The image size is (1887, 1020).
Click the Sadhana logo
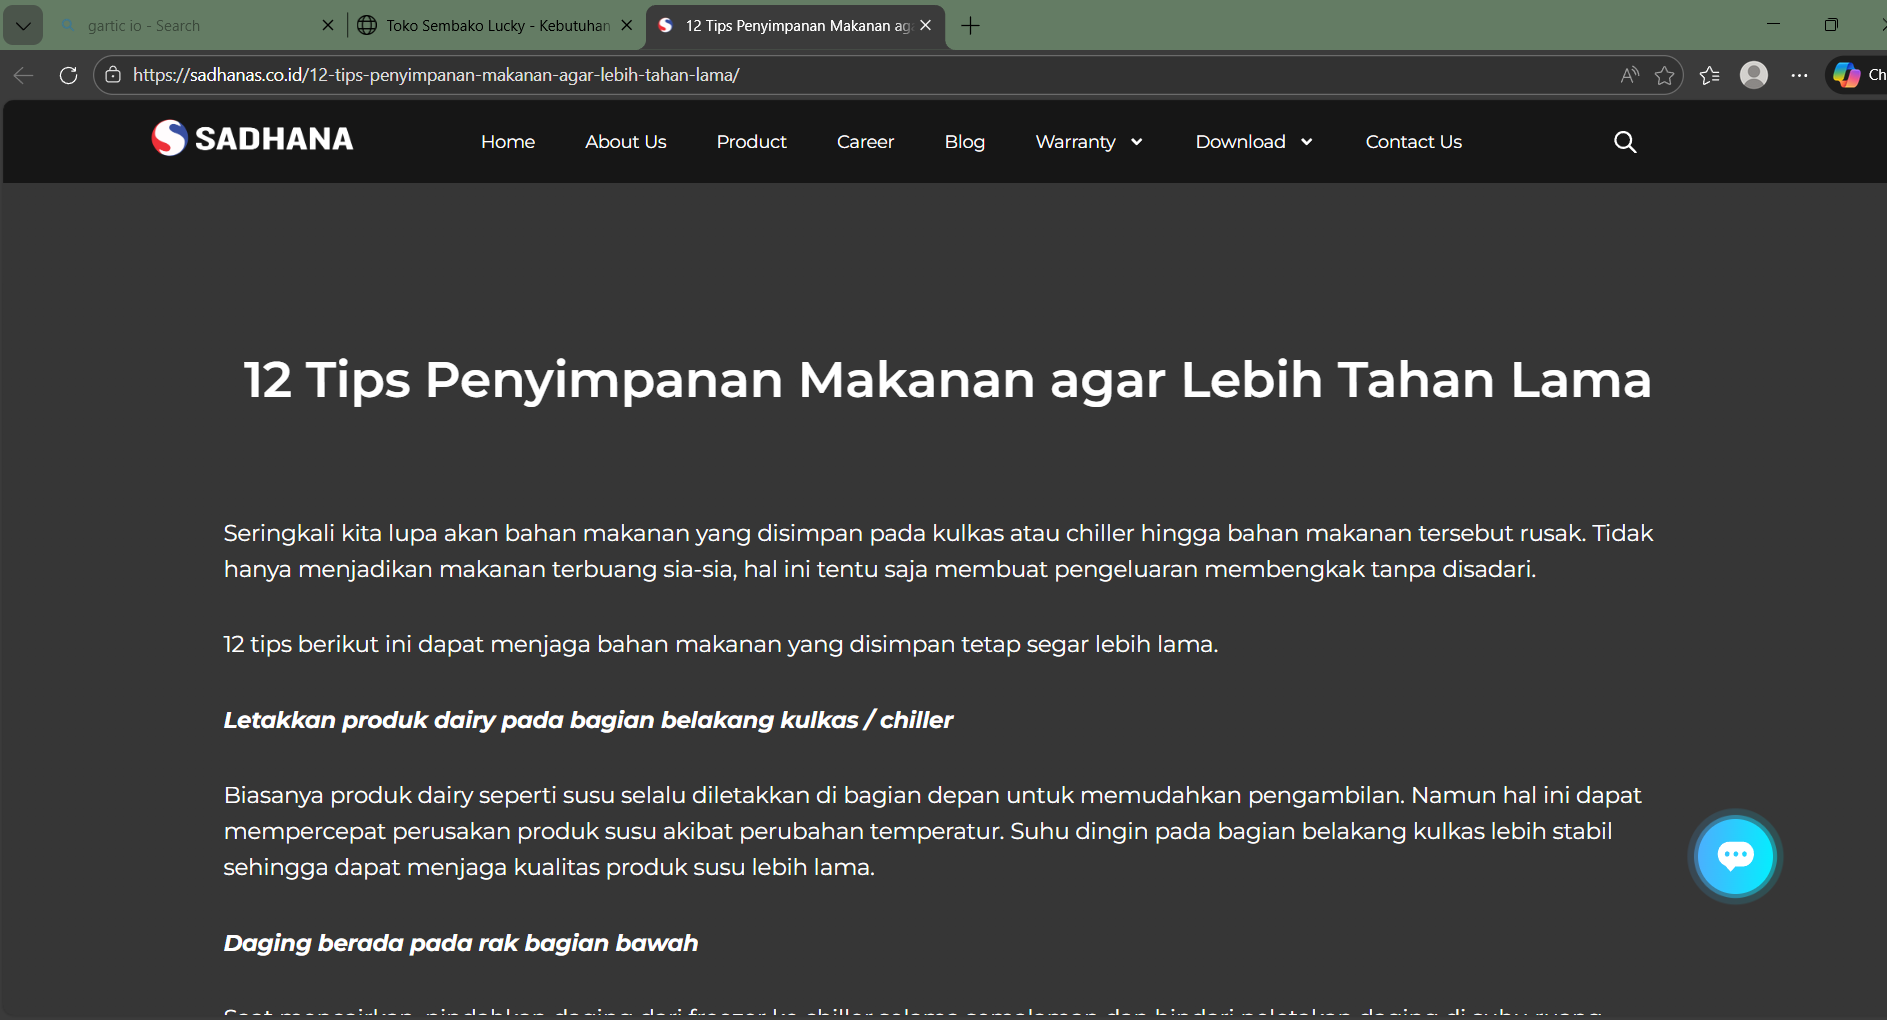click(x=251, y=138)
